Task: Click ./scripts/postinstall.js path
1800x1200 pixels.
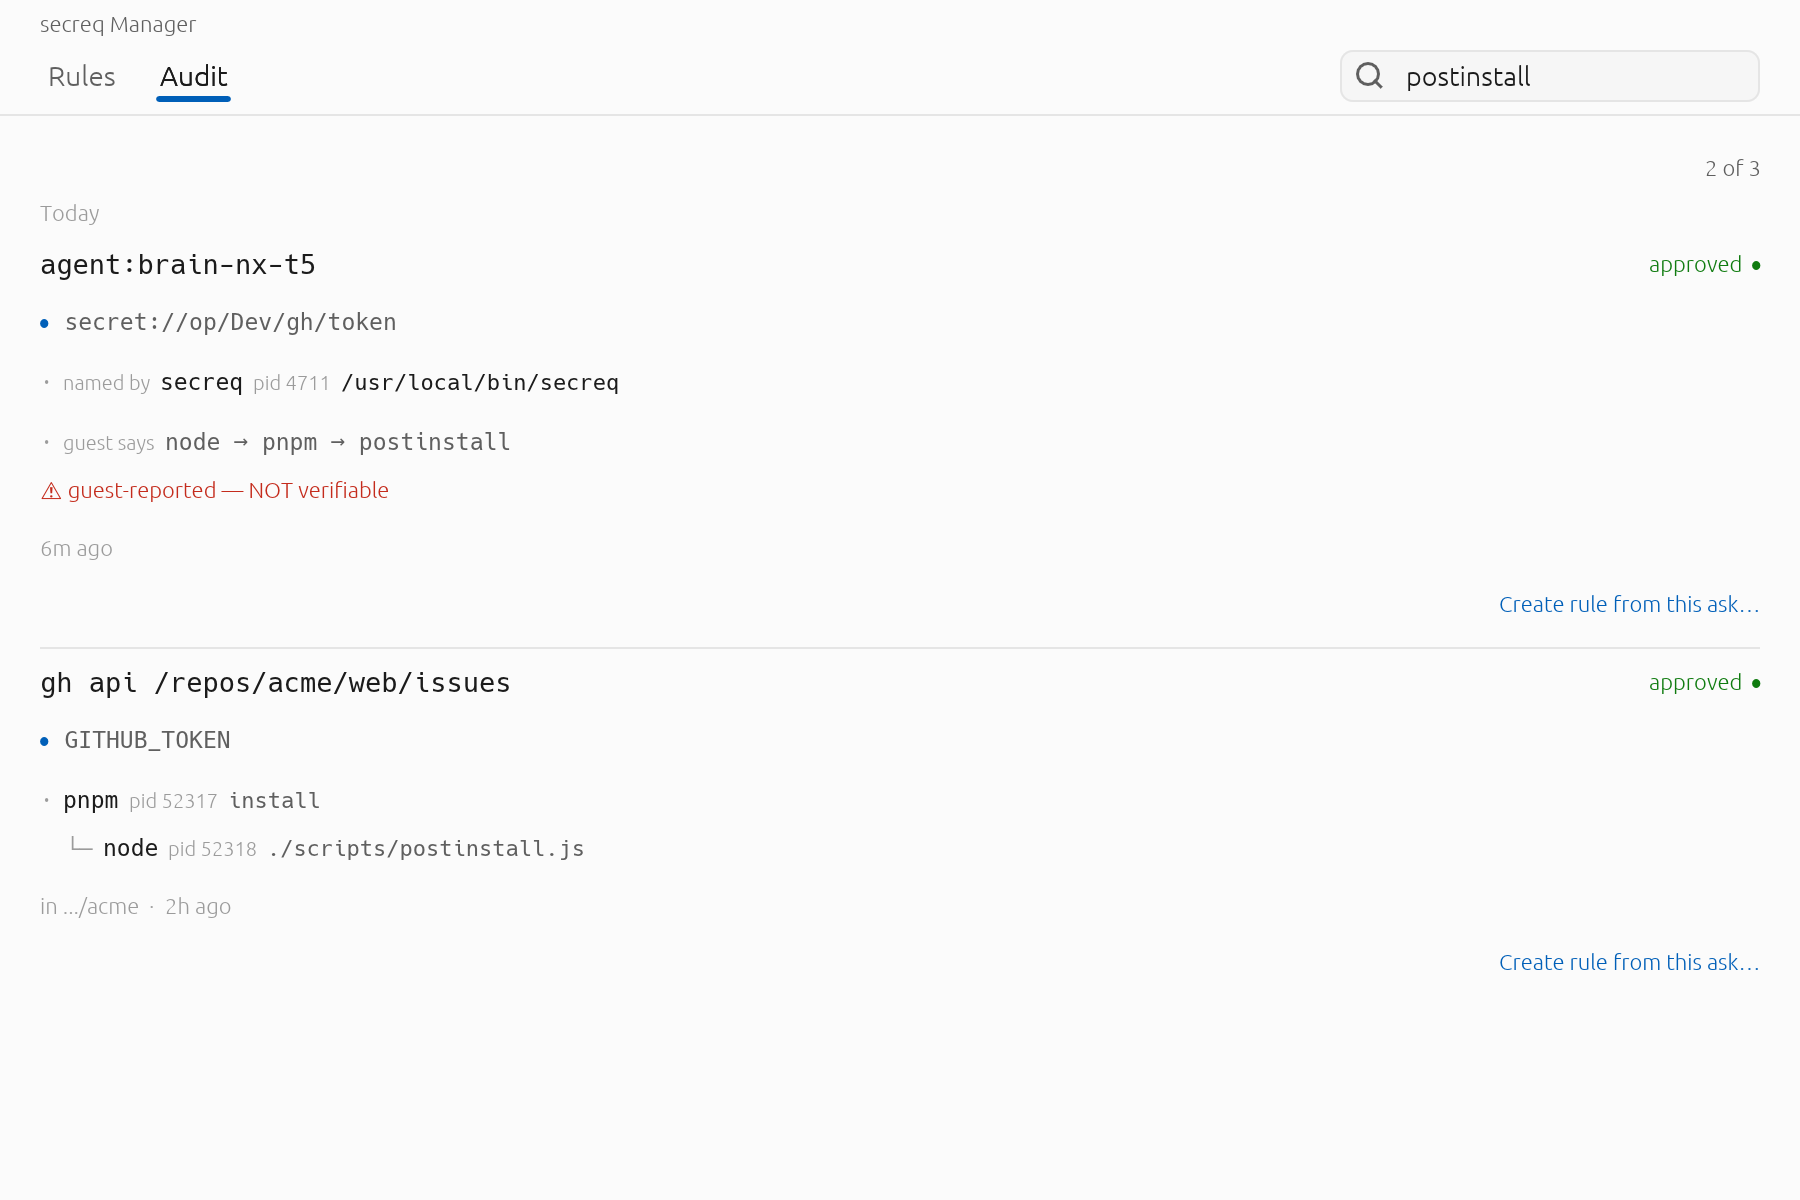Action: [x=426, y=849]
